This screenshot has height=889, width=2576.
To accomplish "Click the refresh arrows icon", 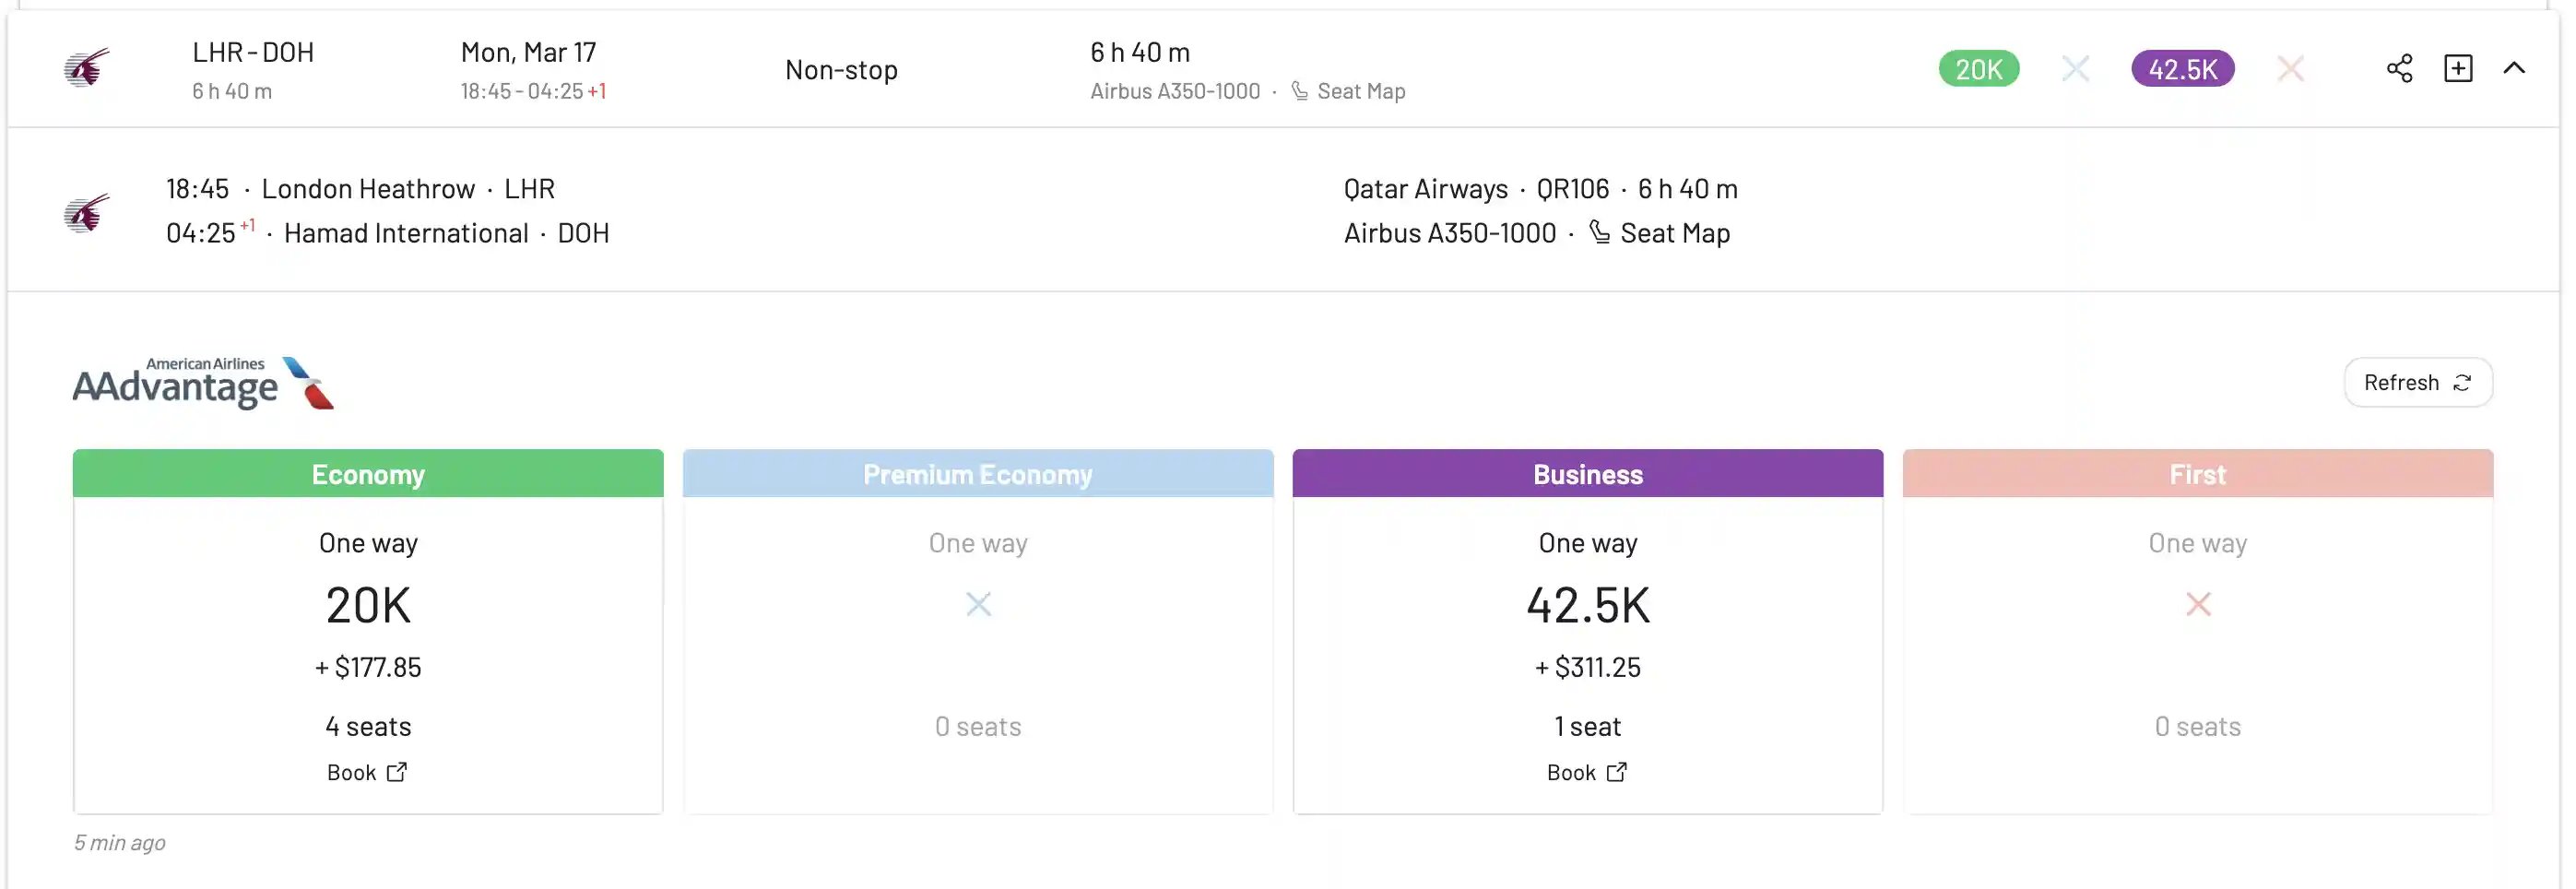I will (2462, 383).
